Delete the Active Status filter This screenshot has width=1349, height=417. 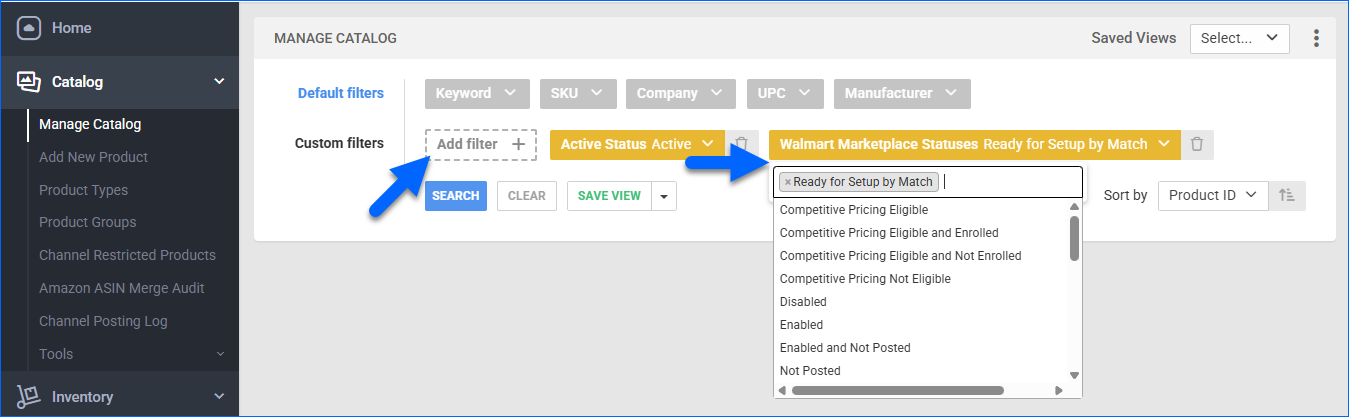[740, 144]
